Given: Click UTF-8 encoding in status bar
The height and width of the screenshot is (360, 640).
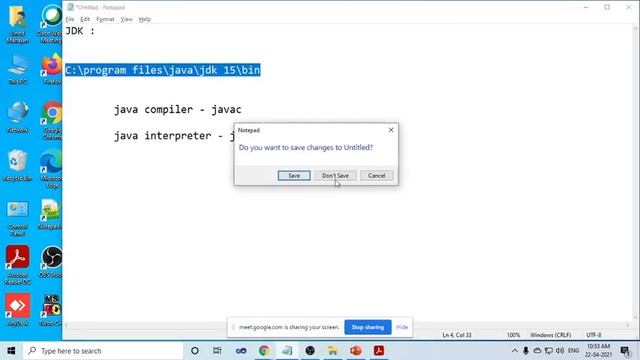Looking at the screenshot, I should click(593, 335).
